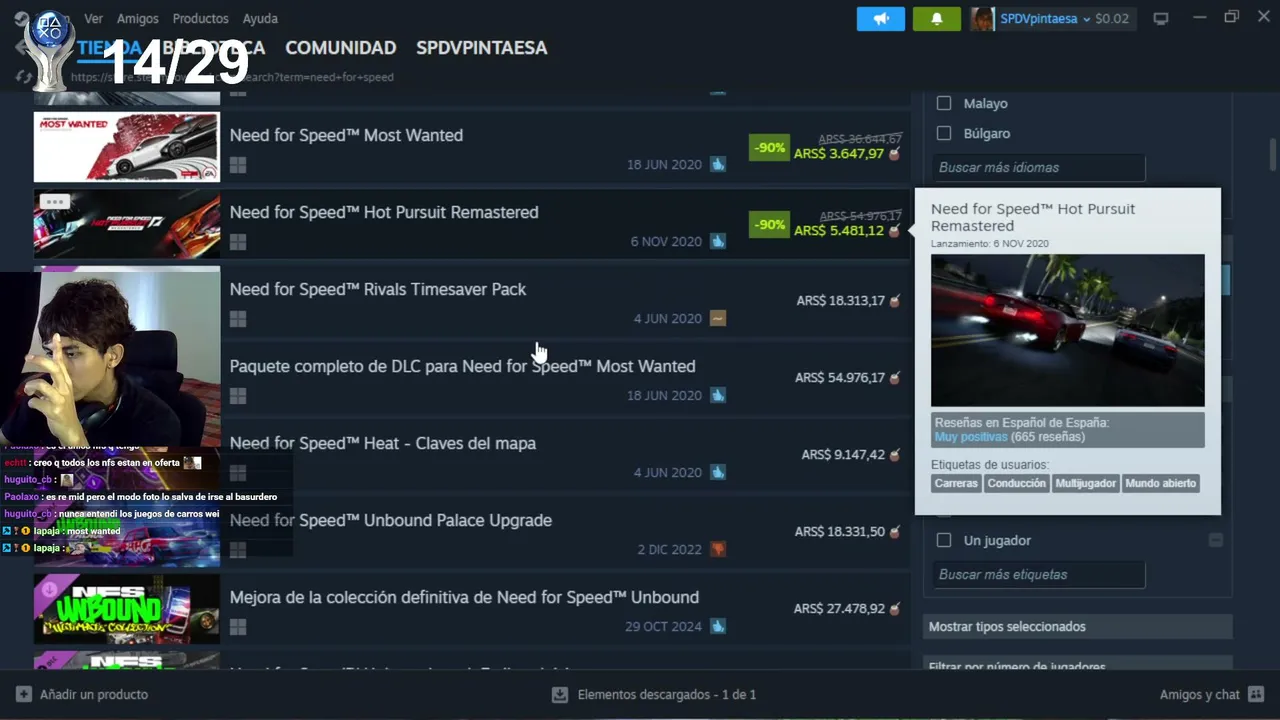Open the announcements megaphone button

click(880, 19)
